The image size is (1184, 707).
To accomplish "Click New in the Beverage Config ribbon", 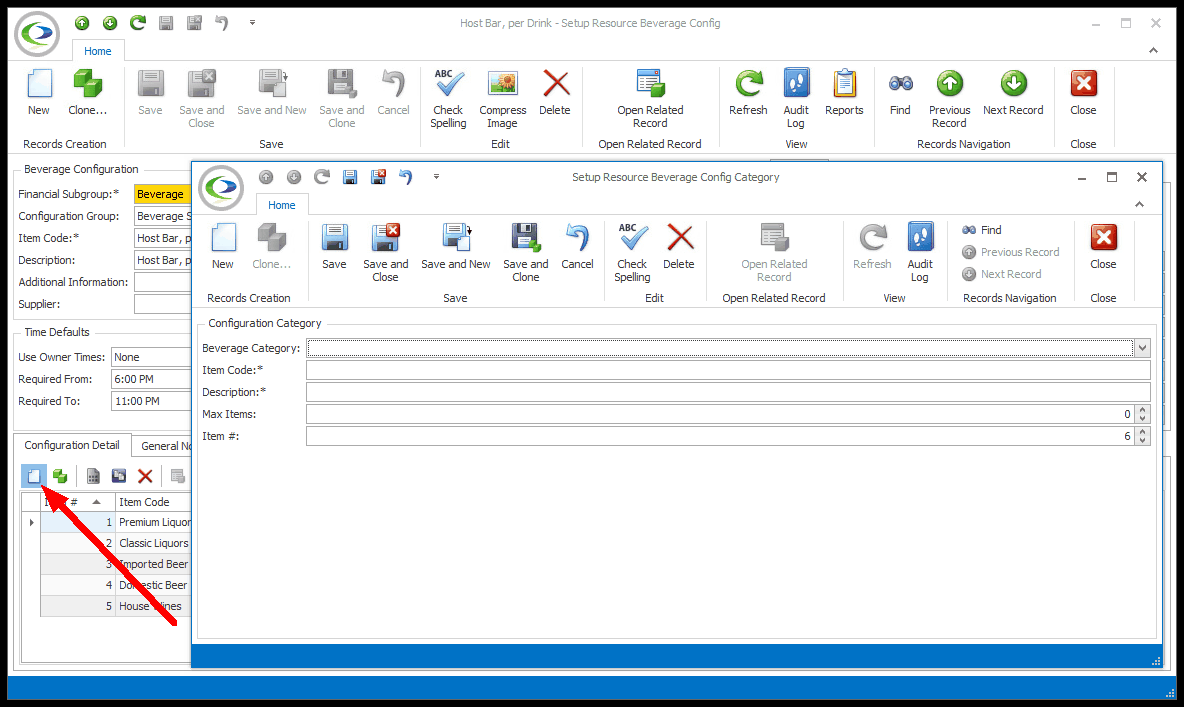I will (39, 92).
